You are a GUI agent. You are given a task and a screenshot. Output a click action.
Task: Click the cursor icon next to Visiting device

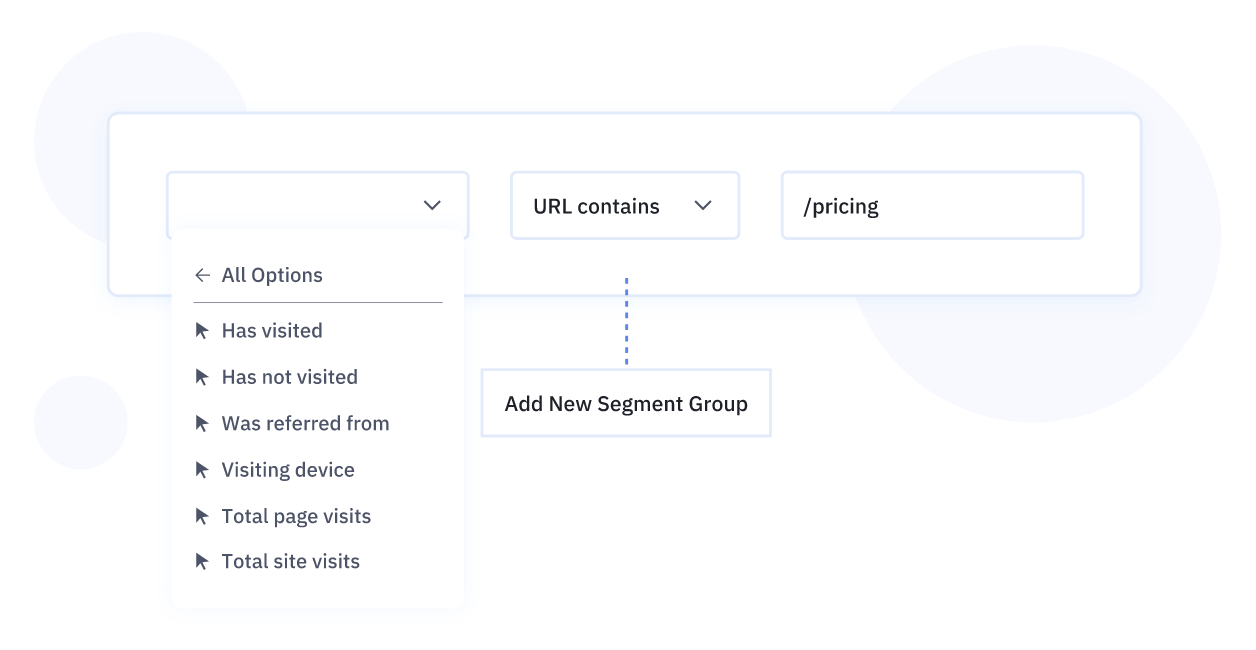click(x=202, y=470)
